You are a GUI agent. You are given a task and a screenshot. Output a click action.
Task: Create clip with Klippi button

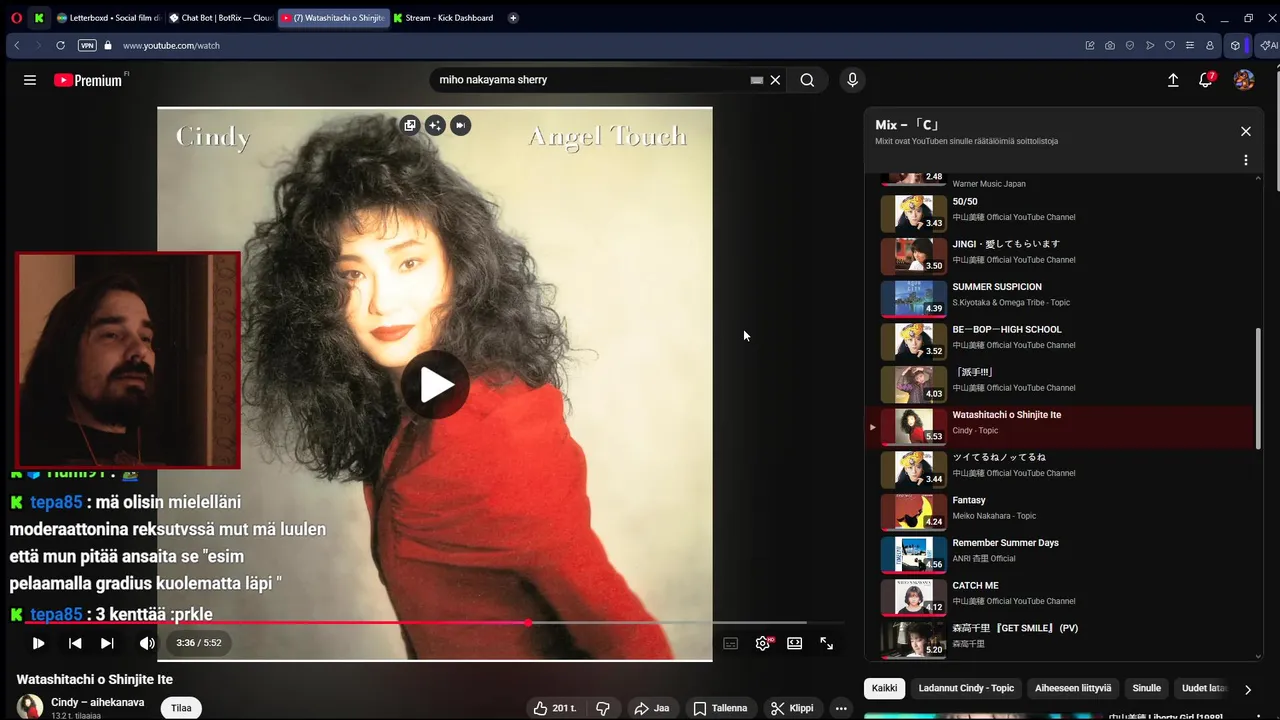(x=791, y=708)
